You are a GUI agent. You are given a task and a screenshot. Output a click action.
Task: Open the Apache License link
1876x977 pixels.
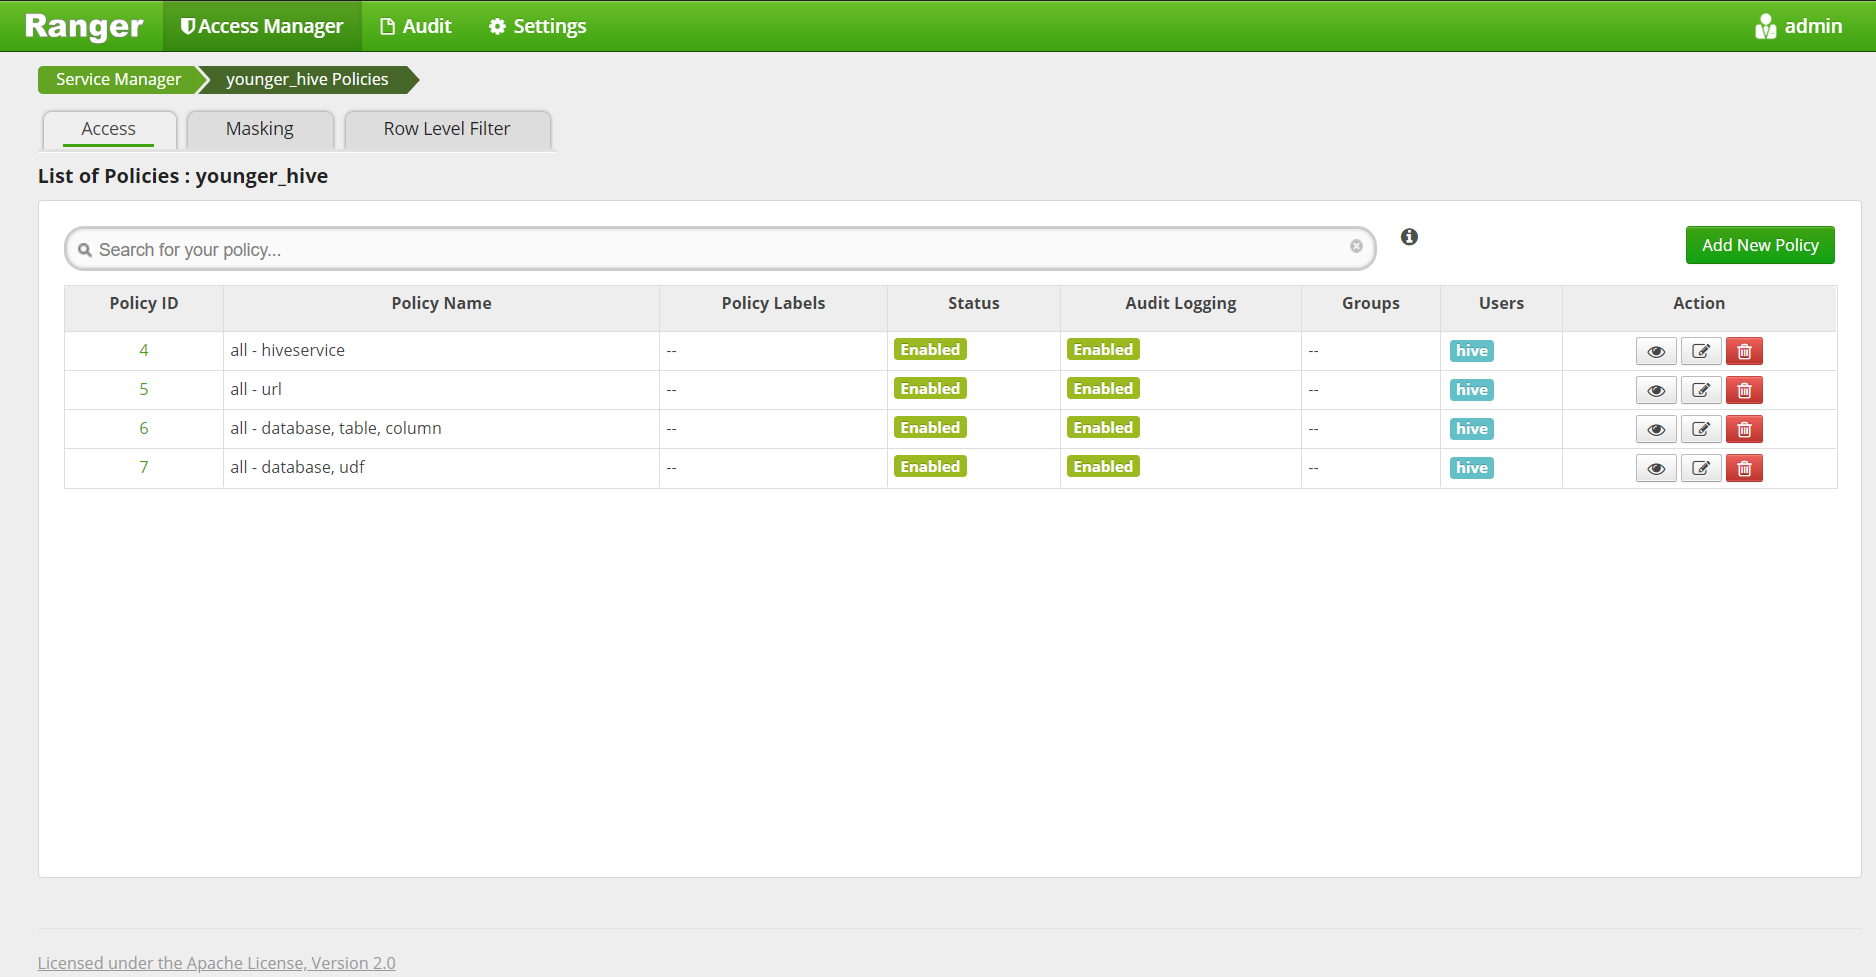click(x=216, y=962)
